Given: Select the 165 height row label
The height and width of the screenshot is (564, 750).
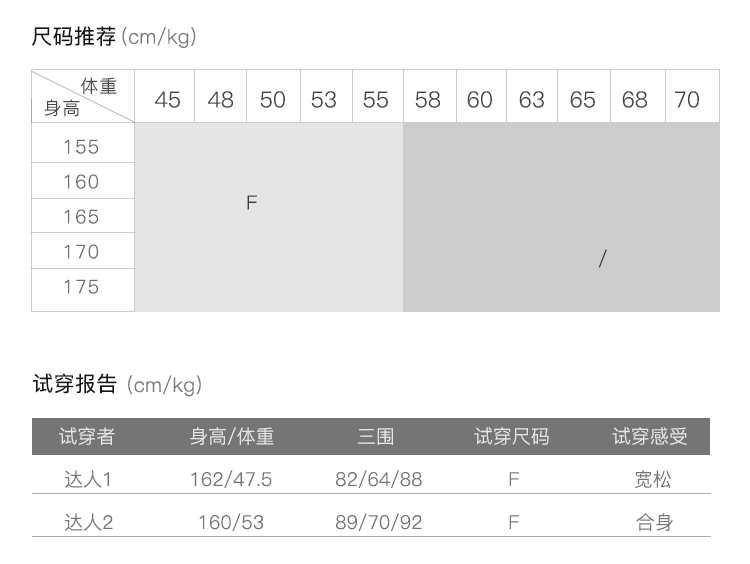Looking at the screenshot, I should click(x=82, y=217).
